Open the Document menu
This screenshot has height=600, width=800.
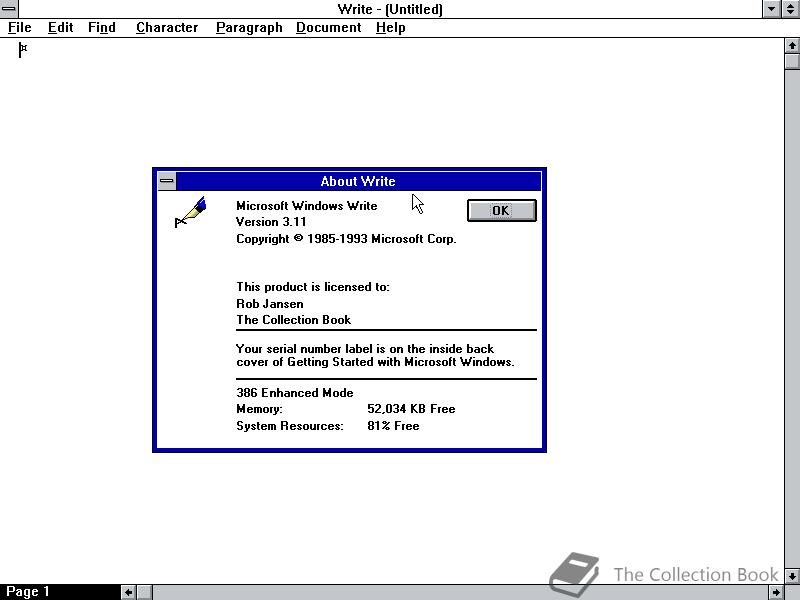coord(329,28)
